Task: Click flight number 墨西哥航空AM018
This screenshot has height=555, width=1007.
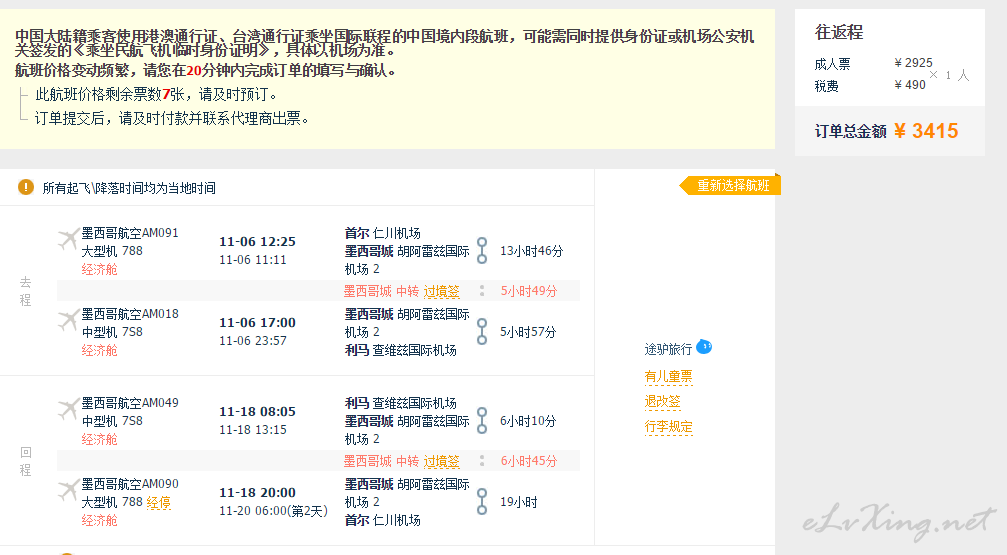Action: tap(130, 313)
